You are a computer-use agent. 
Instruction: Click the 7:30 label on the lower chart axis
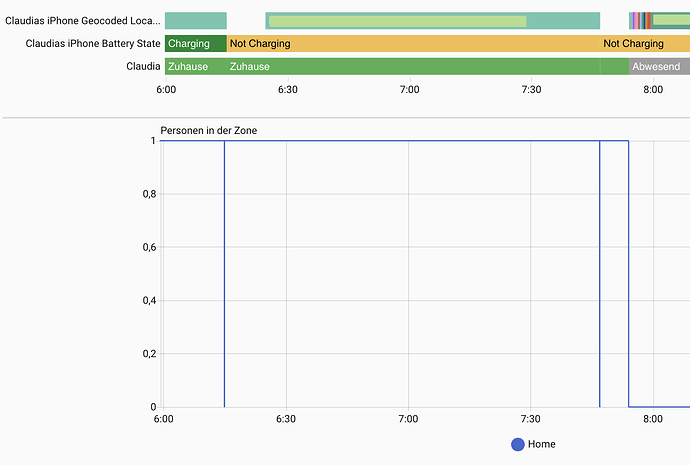point(531,419)
